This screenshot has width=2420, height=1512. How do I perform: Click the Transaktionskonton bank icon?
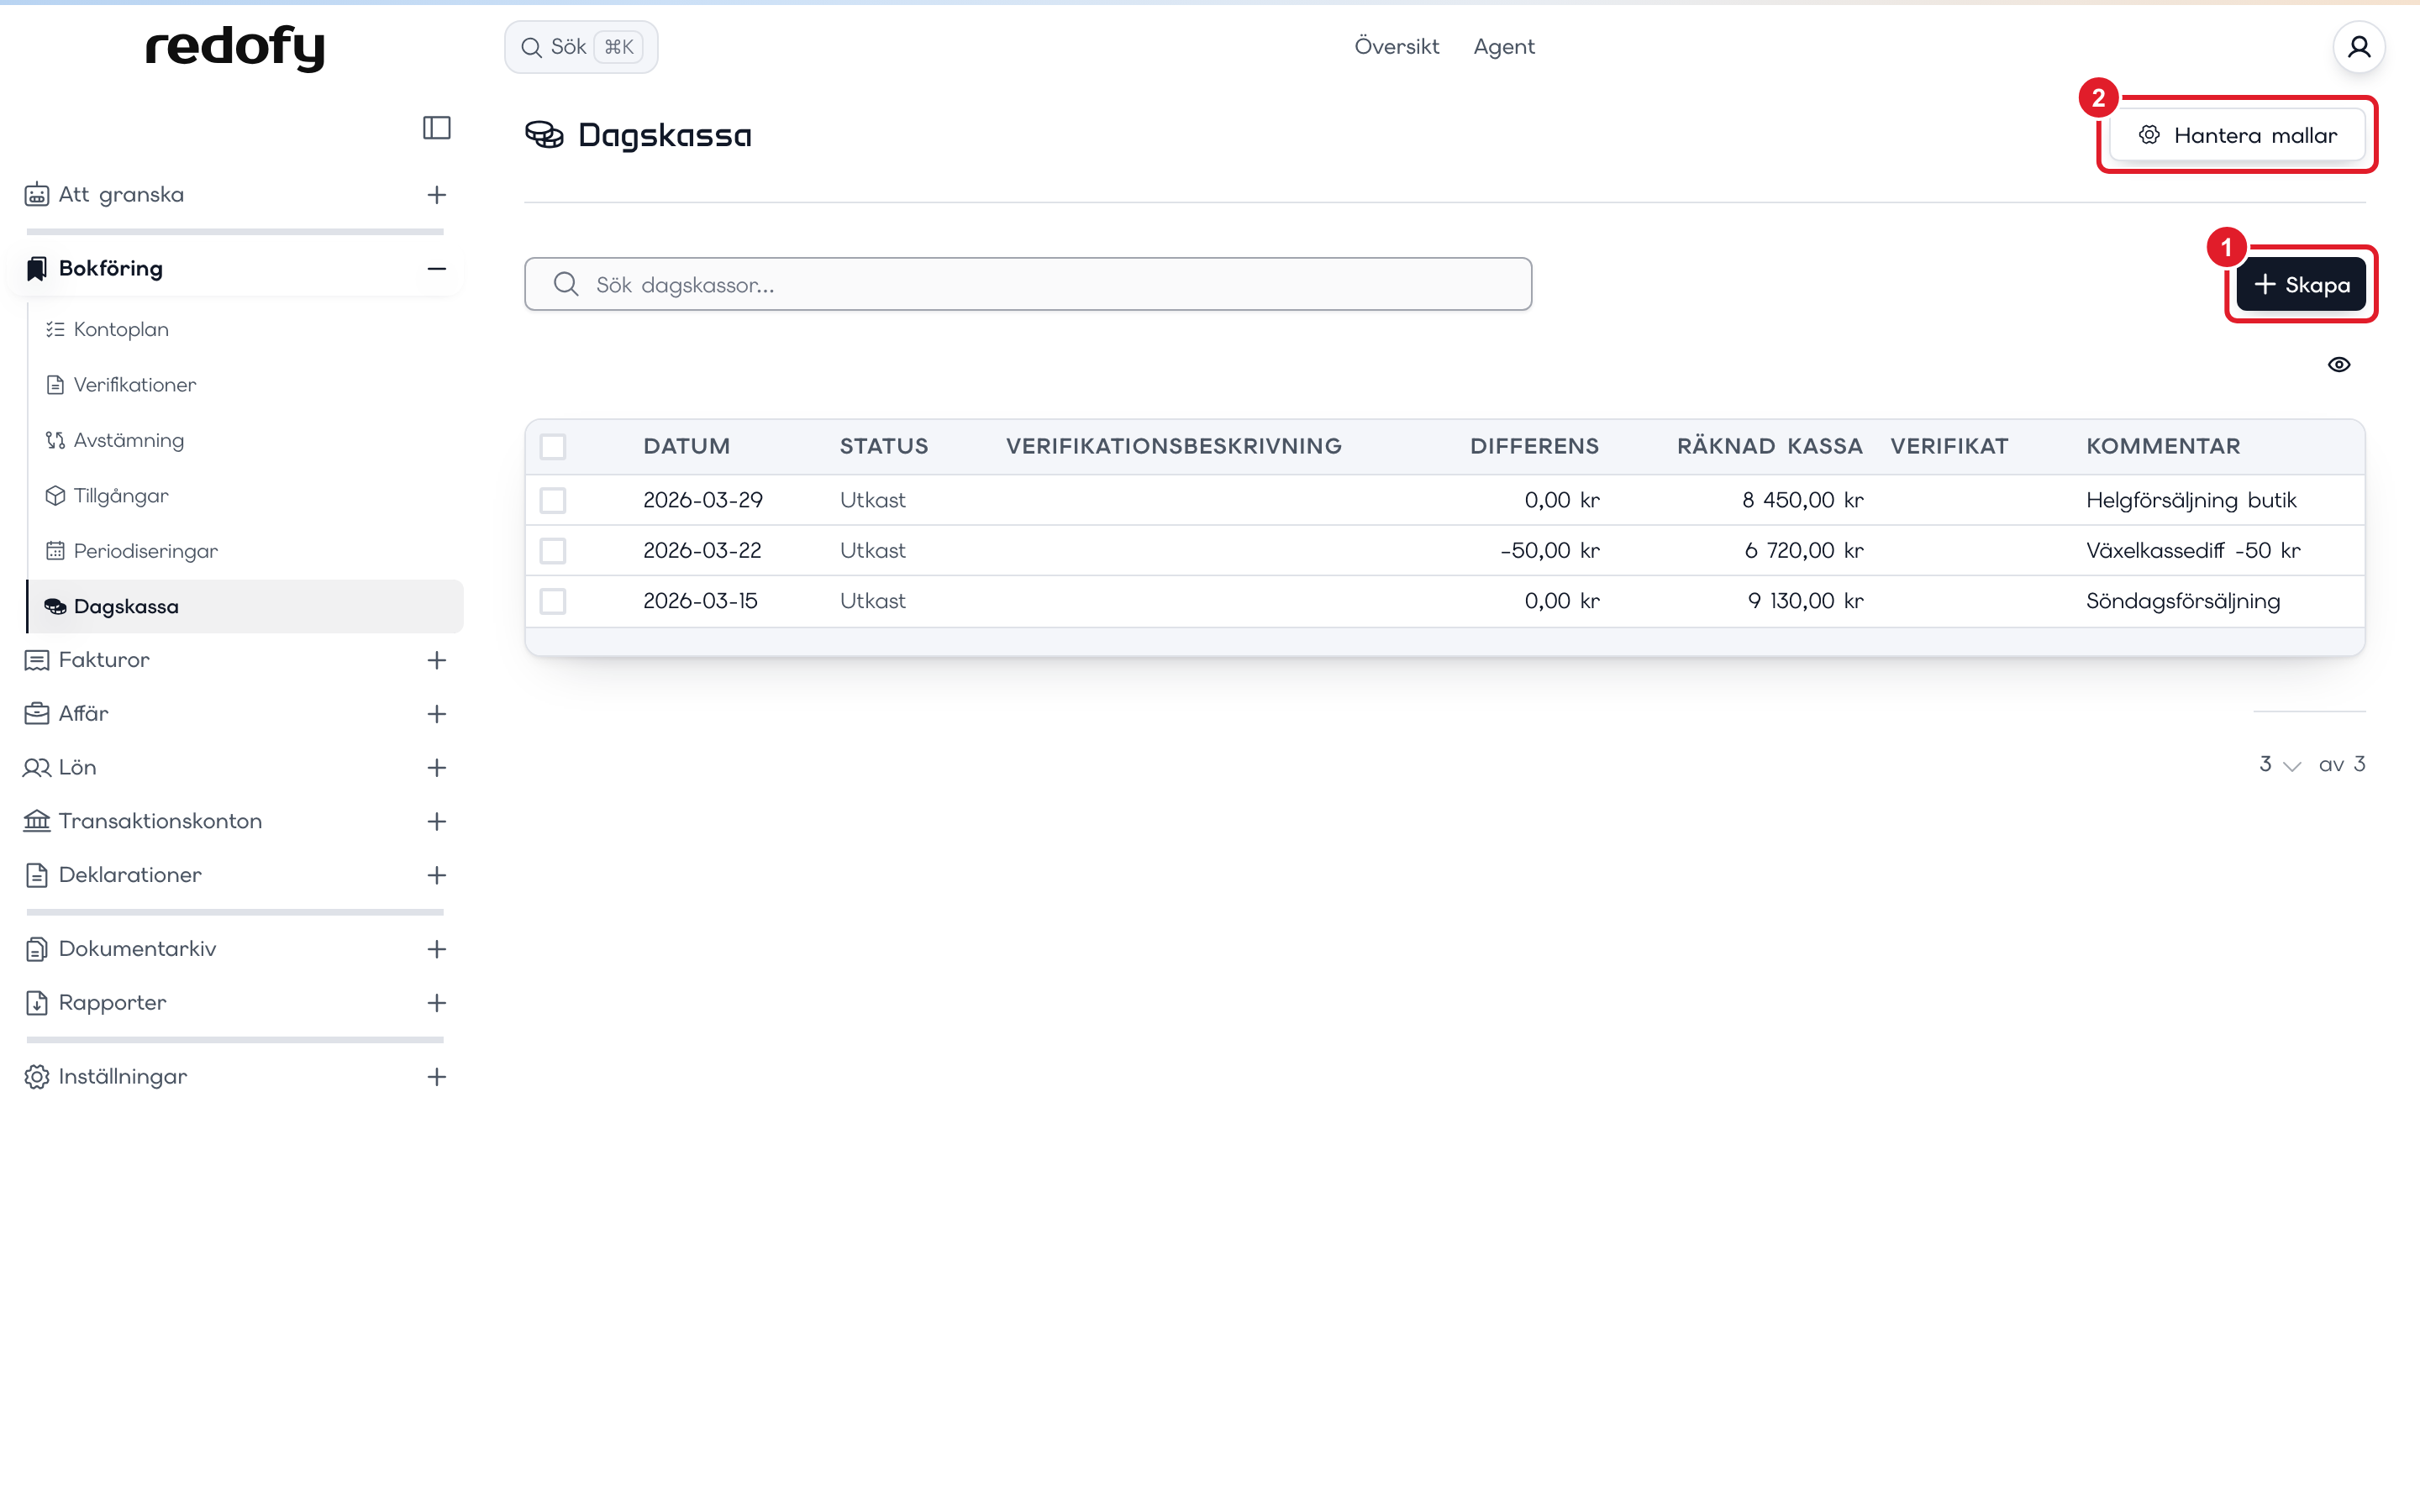coord(37,821)
